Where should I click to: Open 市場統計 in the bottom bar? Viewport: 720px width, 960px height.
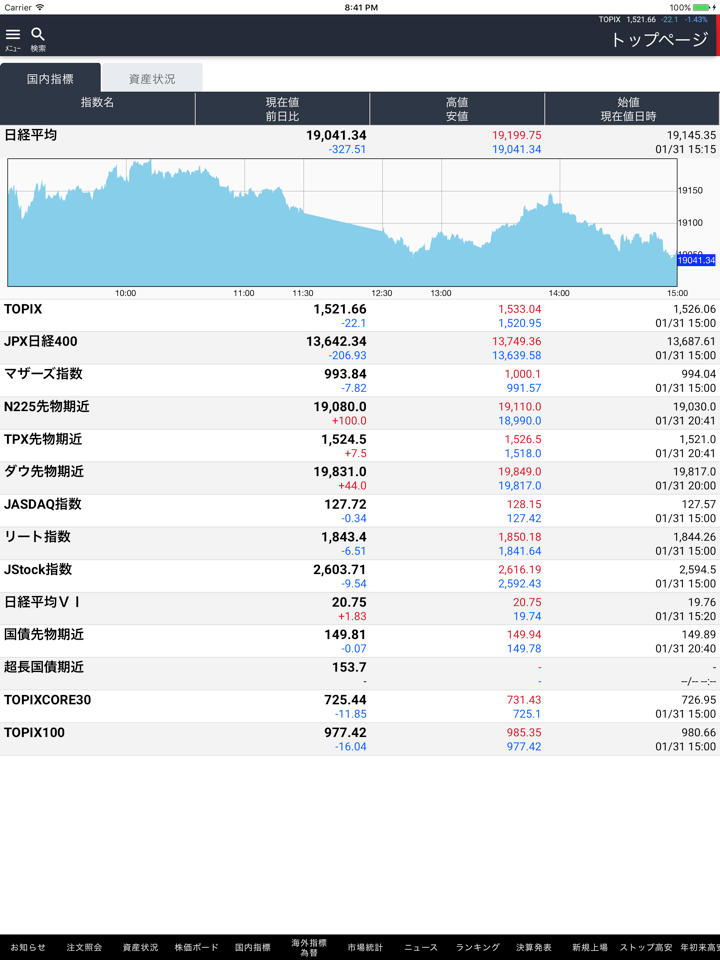[365, 947]
